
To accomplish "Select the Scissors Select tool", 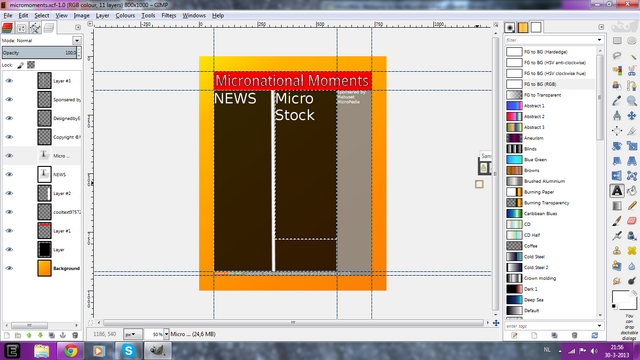I will point(632,71).
